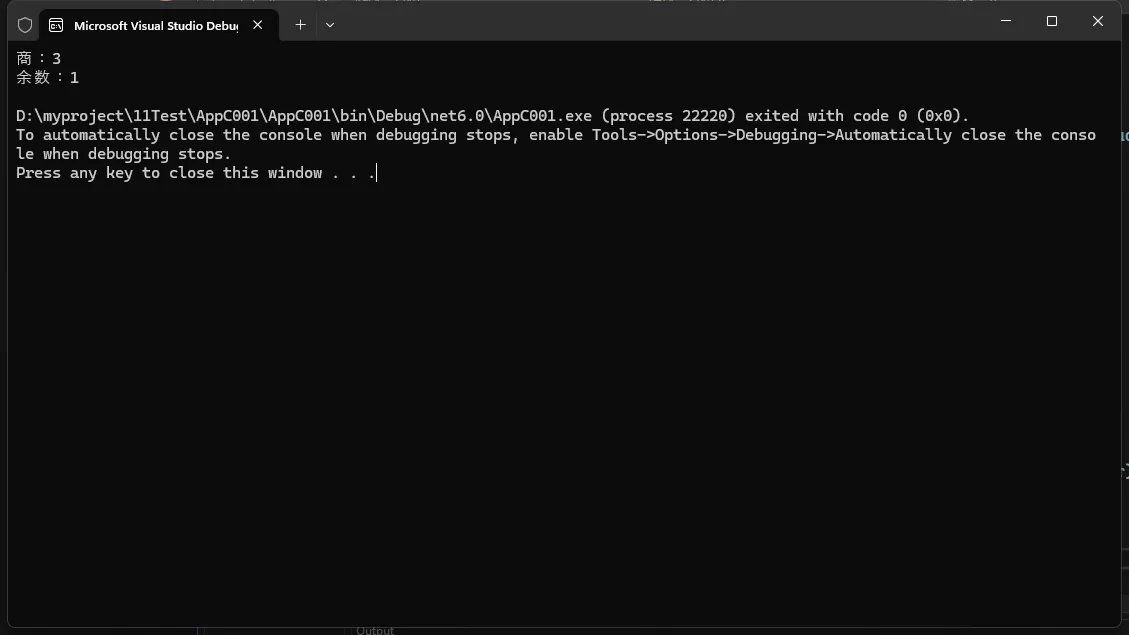The width and height of the screenshot is (1129, 635).
Task: Click the Output label below the console
Action: point(374,630)
